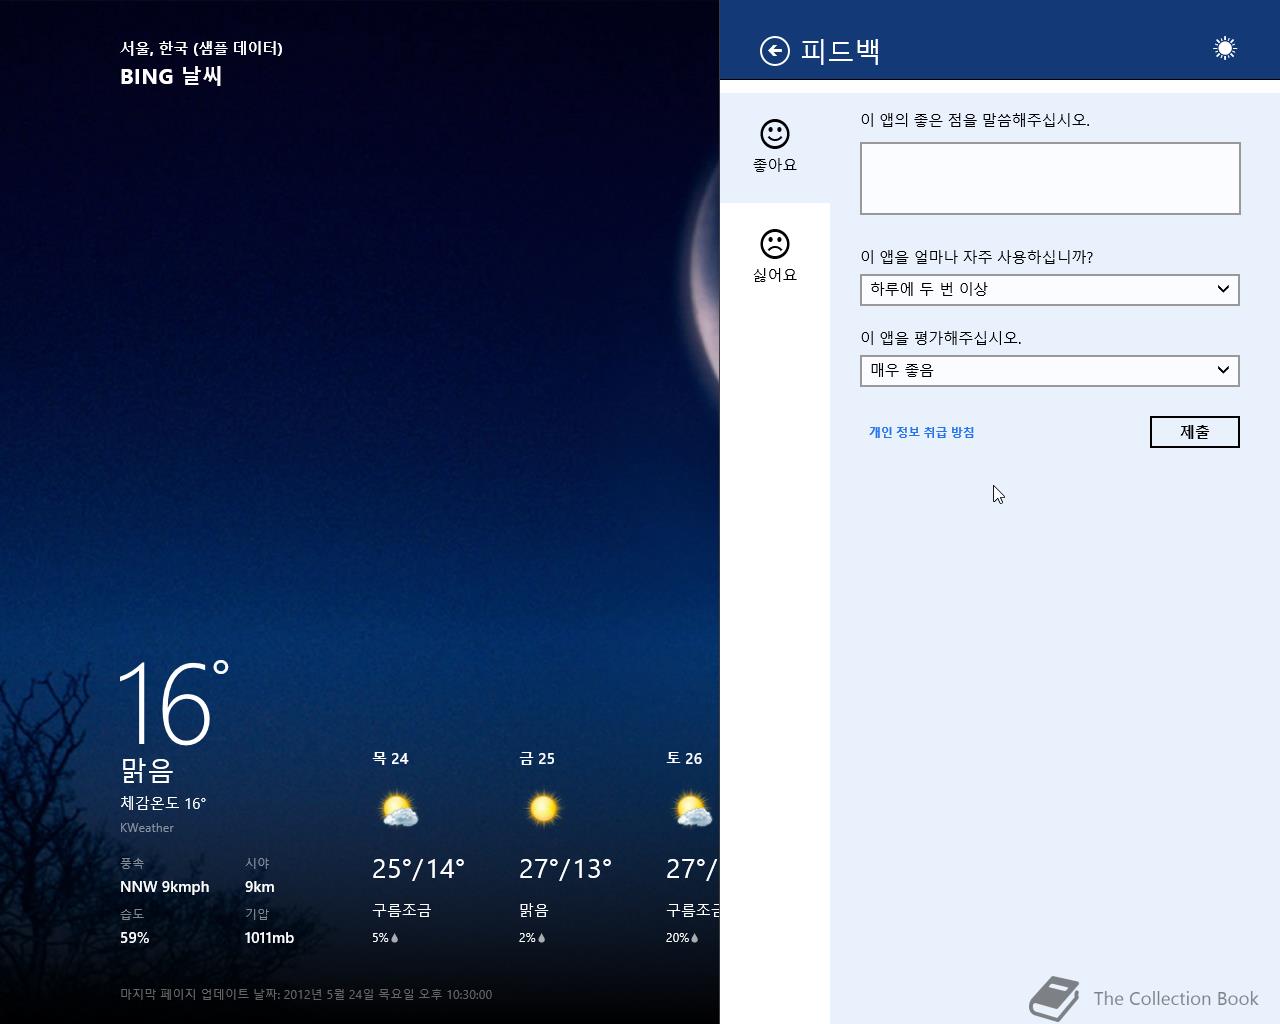This screenshot has height=1024, width=1280.
Task: Click the 체감온도 16° feels-like text
Action: 163,803
